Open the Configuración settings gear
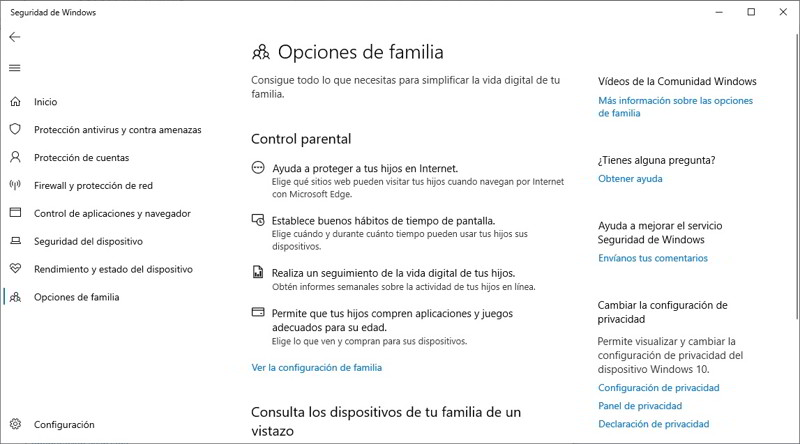800x444 pixels. (x=15, y=424)
